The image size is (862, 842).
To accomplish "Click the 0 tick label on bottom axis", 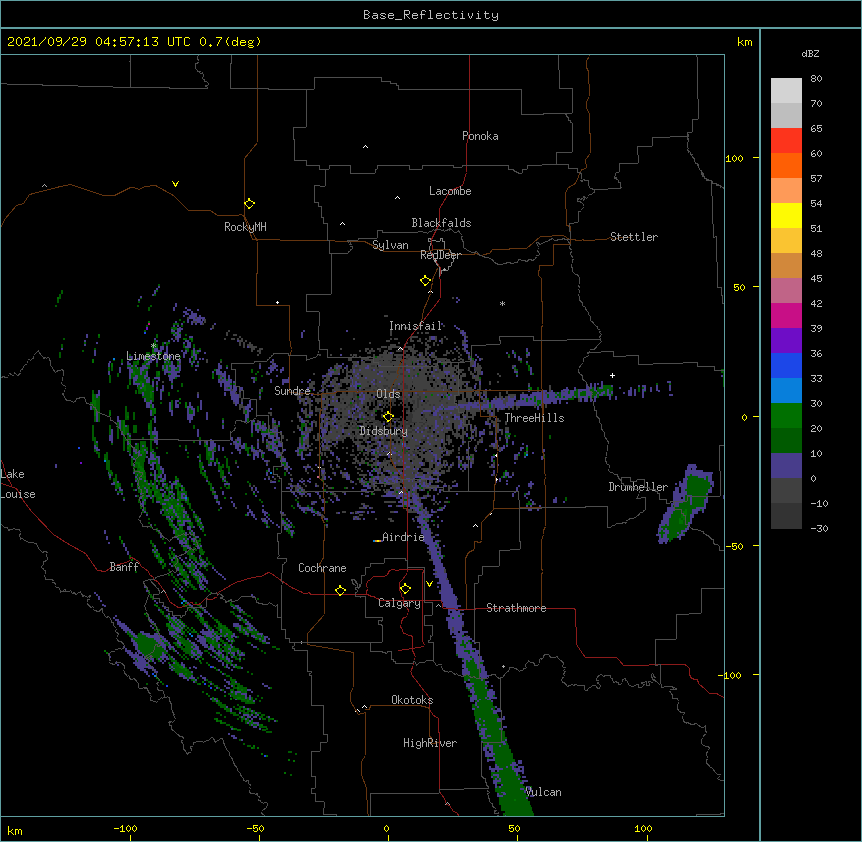I will point(386,828).
